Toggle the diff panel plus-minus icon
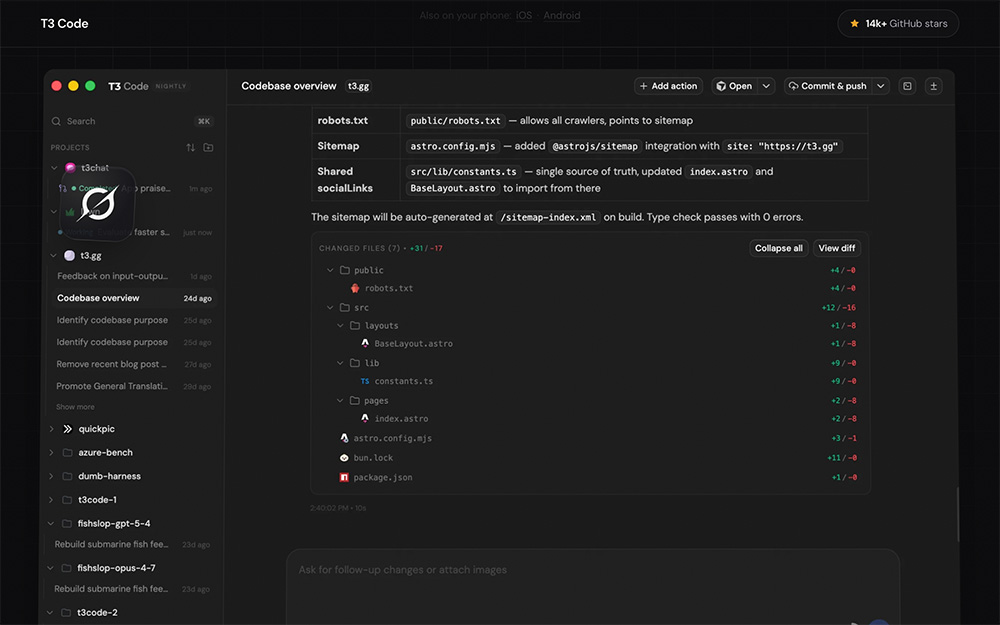 934,86
